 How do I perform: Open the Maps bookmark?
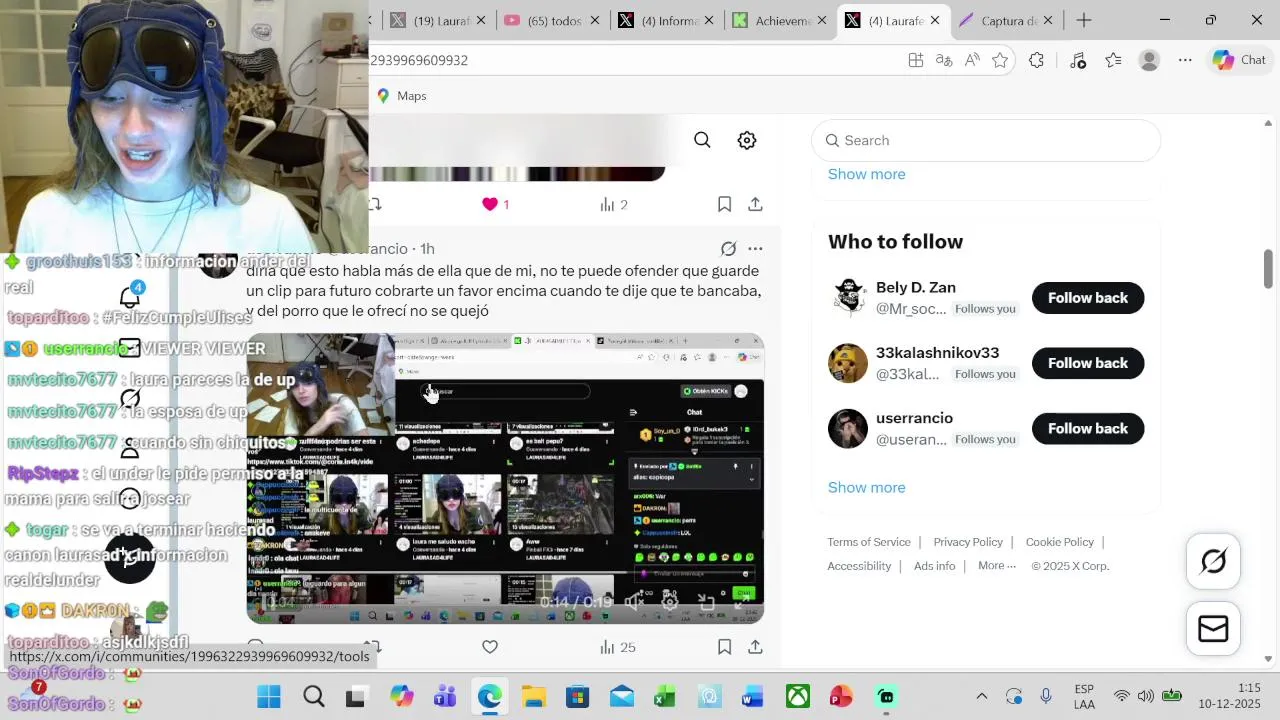402,96
